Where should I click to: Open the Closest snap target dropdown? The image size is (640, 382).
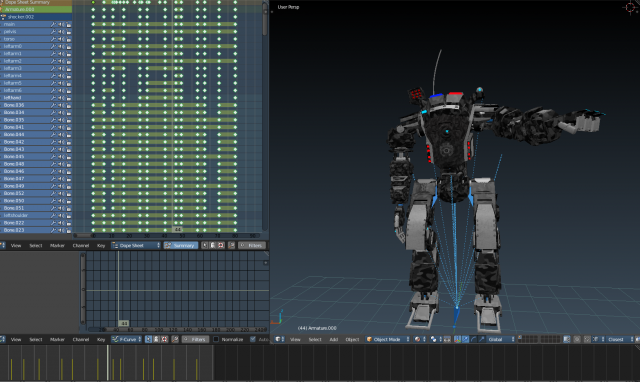(620, 339)
